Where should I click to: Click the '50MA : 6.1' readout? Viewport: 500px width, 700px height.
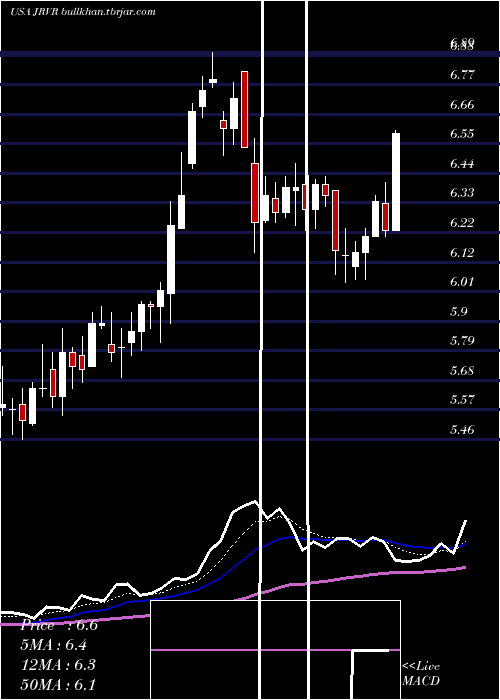click(x=58, y=684)
